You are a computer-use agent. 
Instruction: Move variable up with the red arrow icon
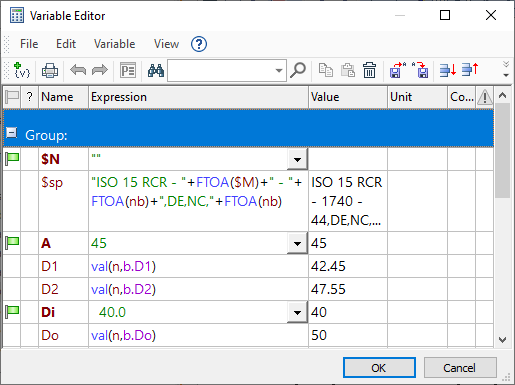click(470, 70)
